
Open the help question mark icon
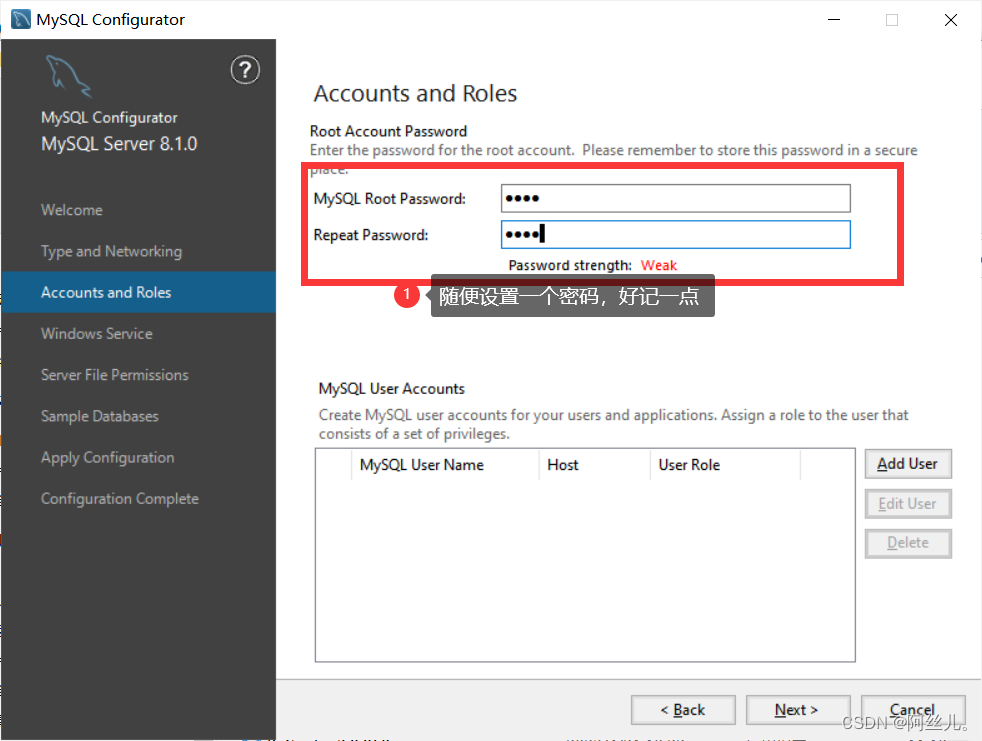(x=245, y=70)
